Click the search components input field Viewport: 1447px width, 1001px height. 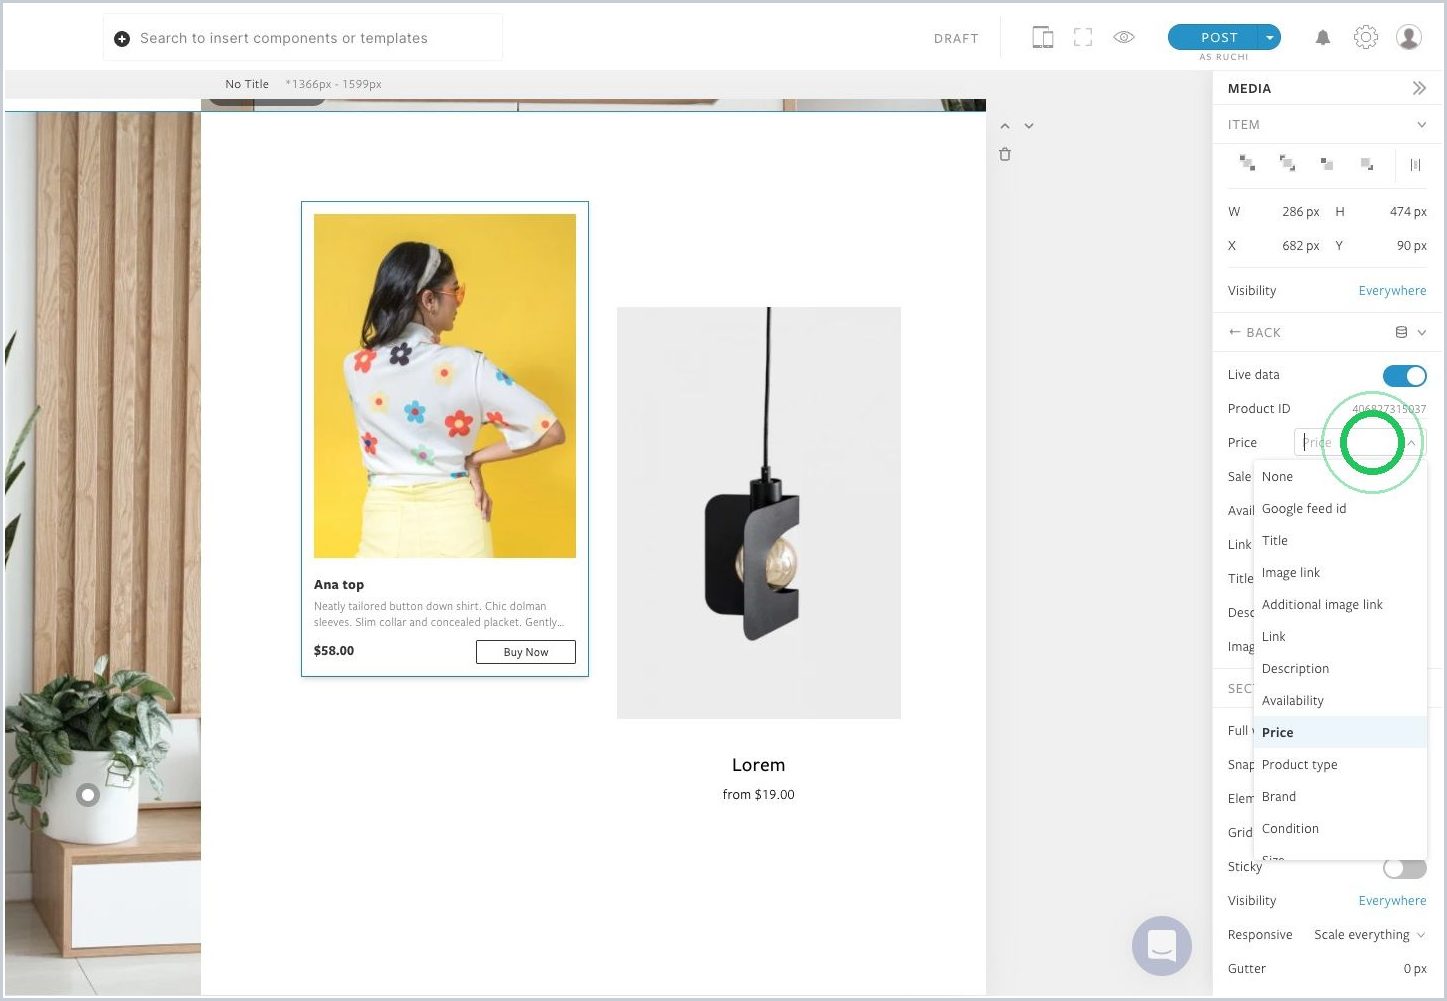pyautogui.click(x=303, y=38)
